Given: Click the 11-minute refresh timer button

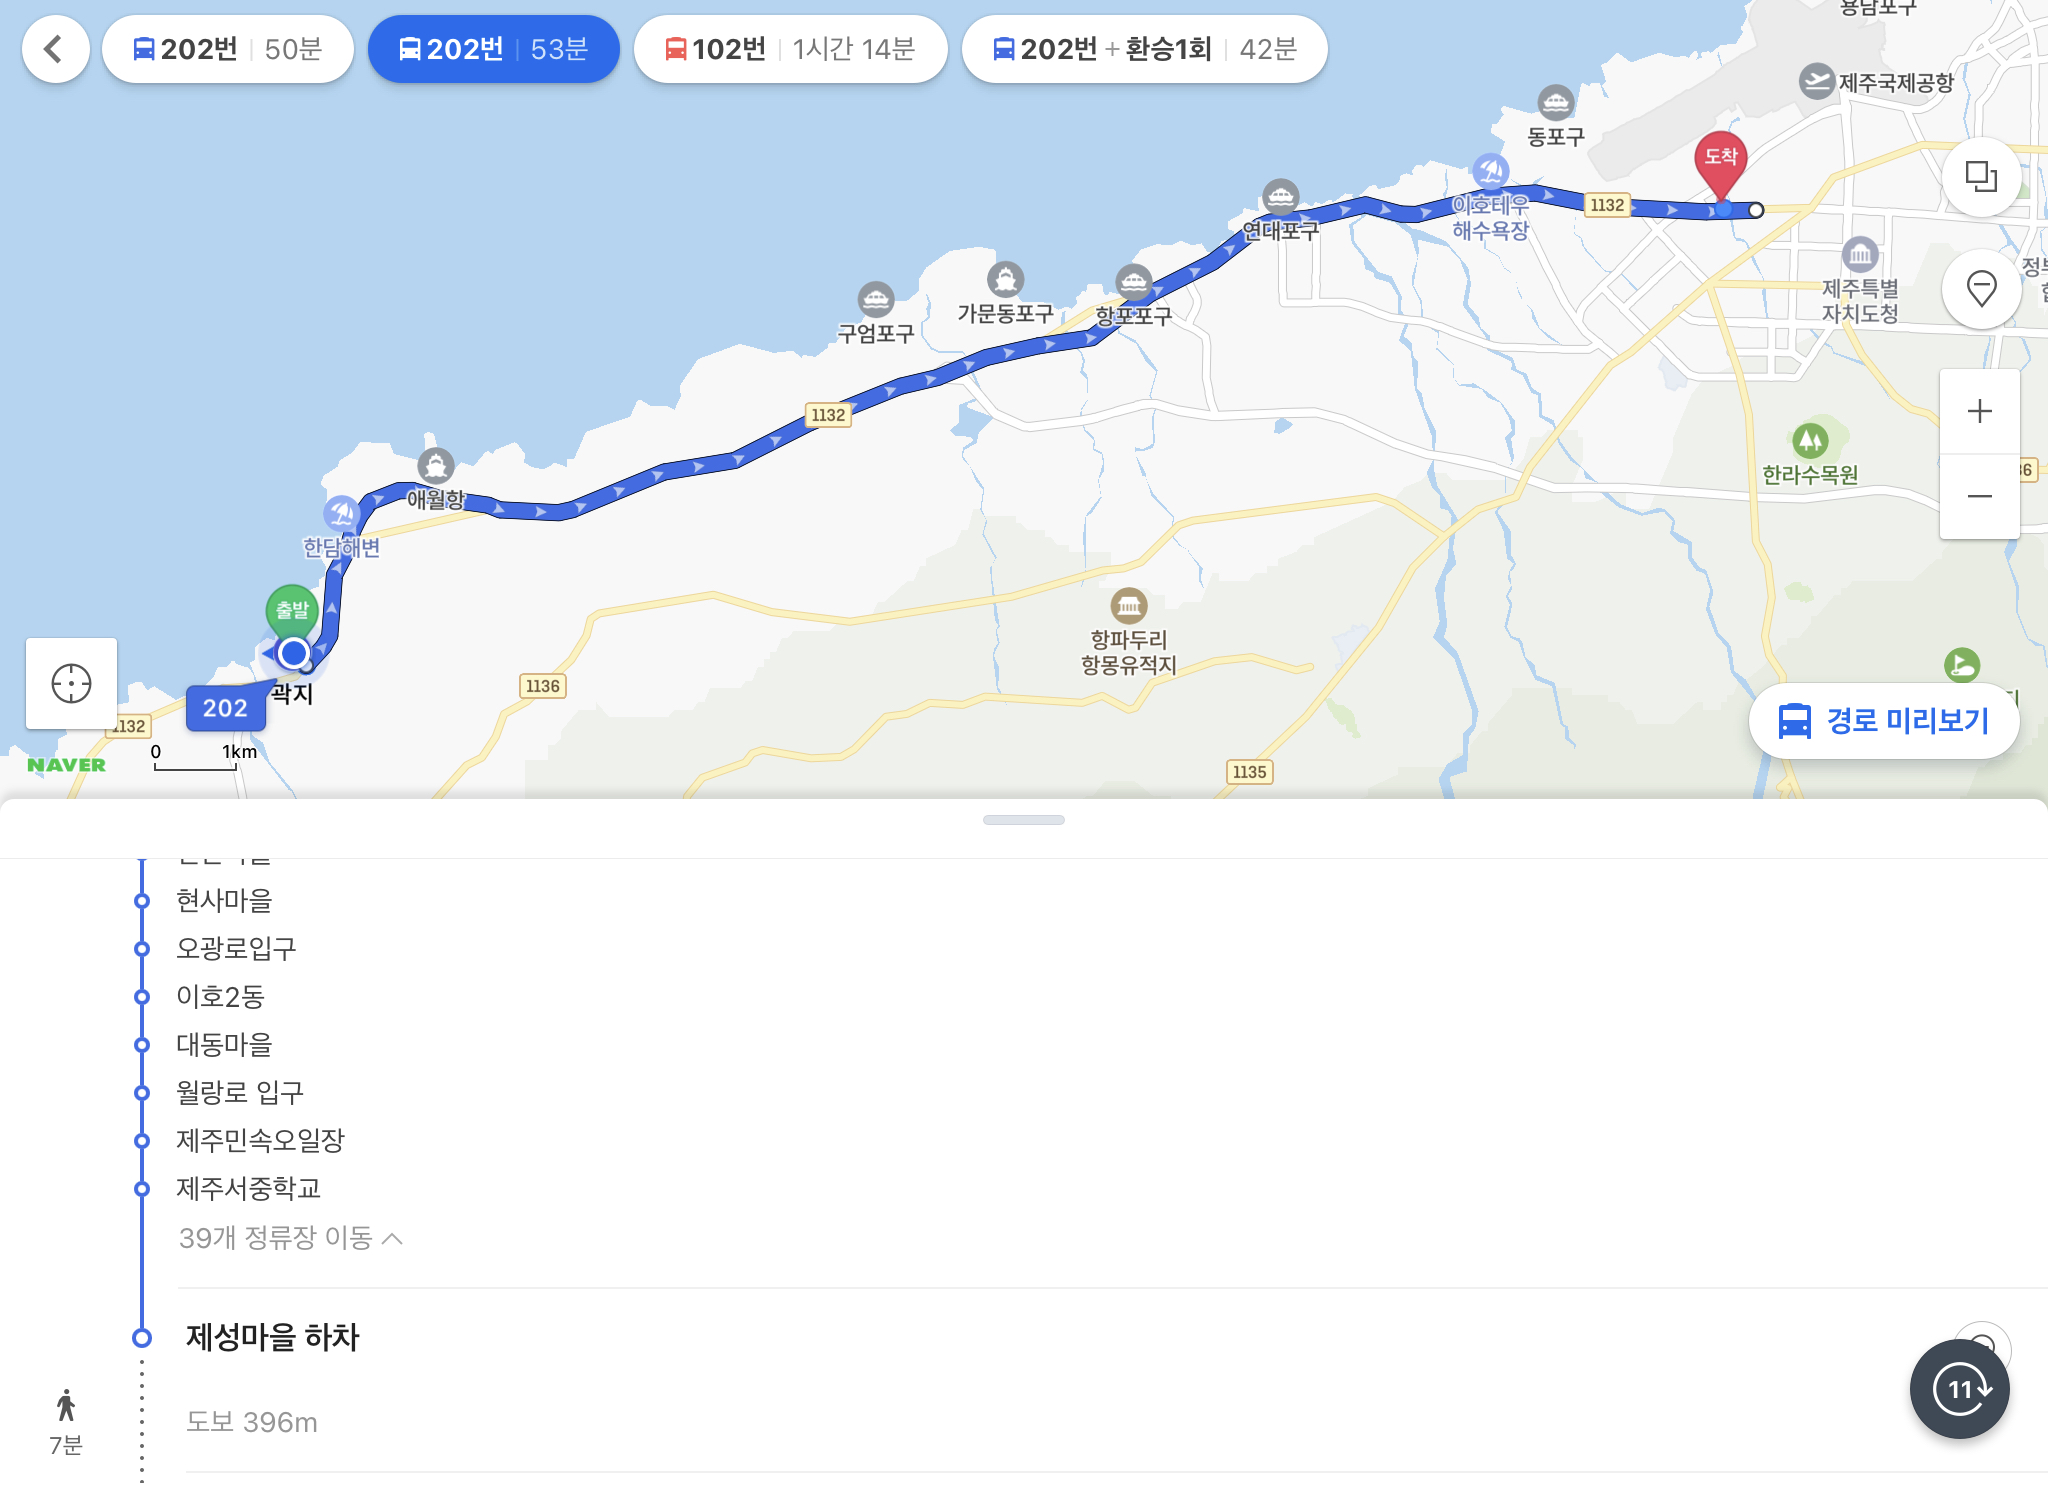Looking at the screenshot, I should [1959, 1389].
